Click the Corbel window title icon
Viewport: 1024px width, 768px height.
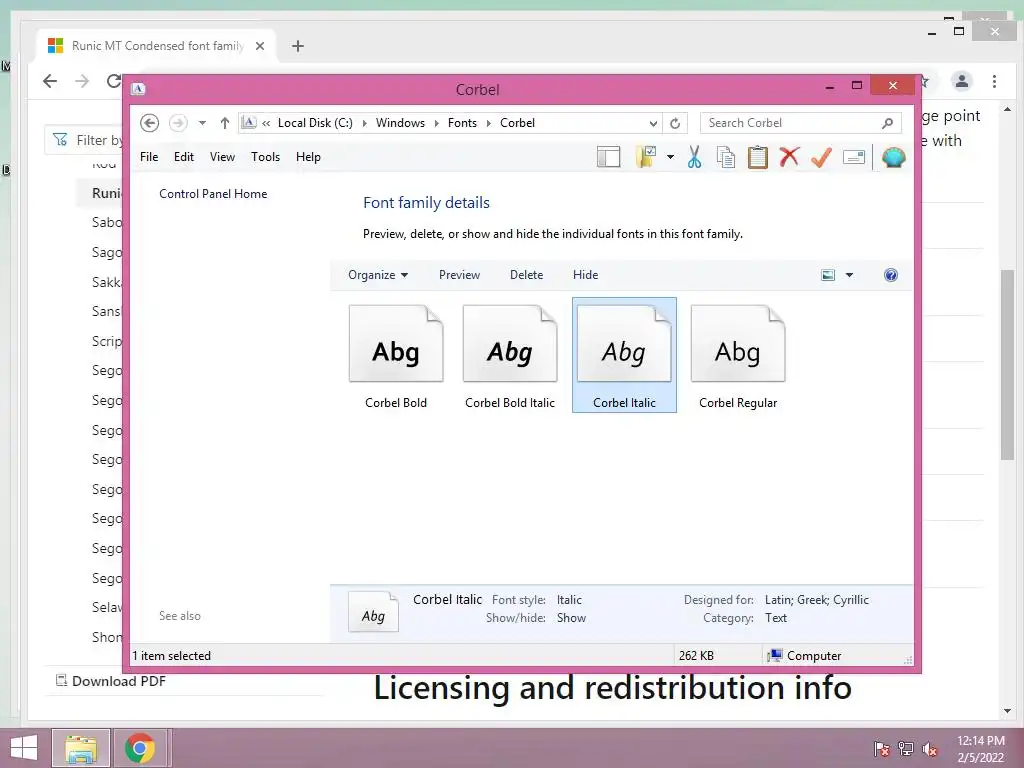coord(138,89)
